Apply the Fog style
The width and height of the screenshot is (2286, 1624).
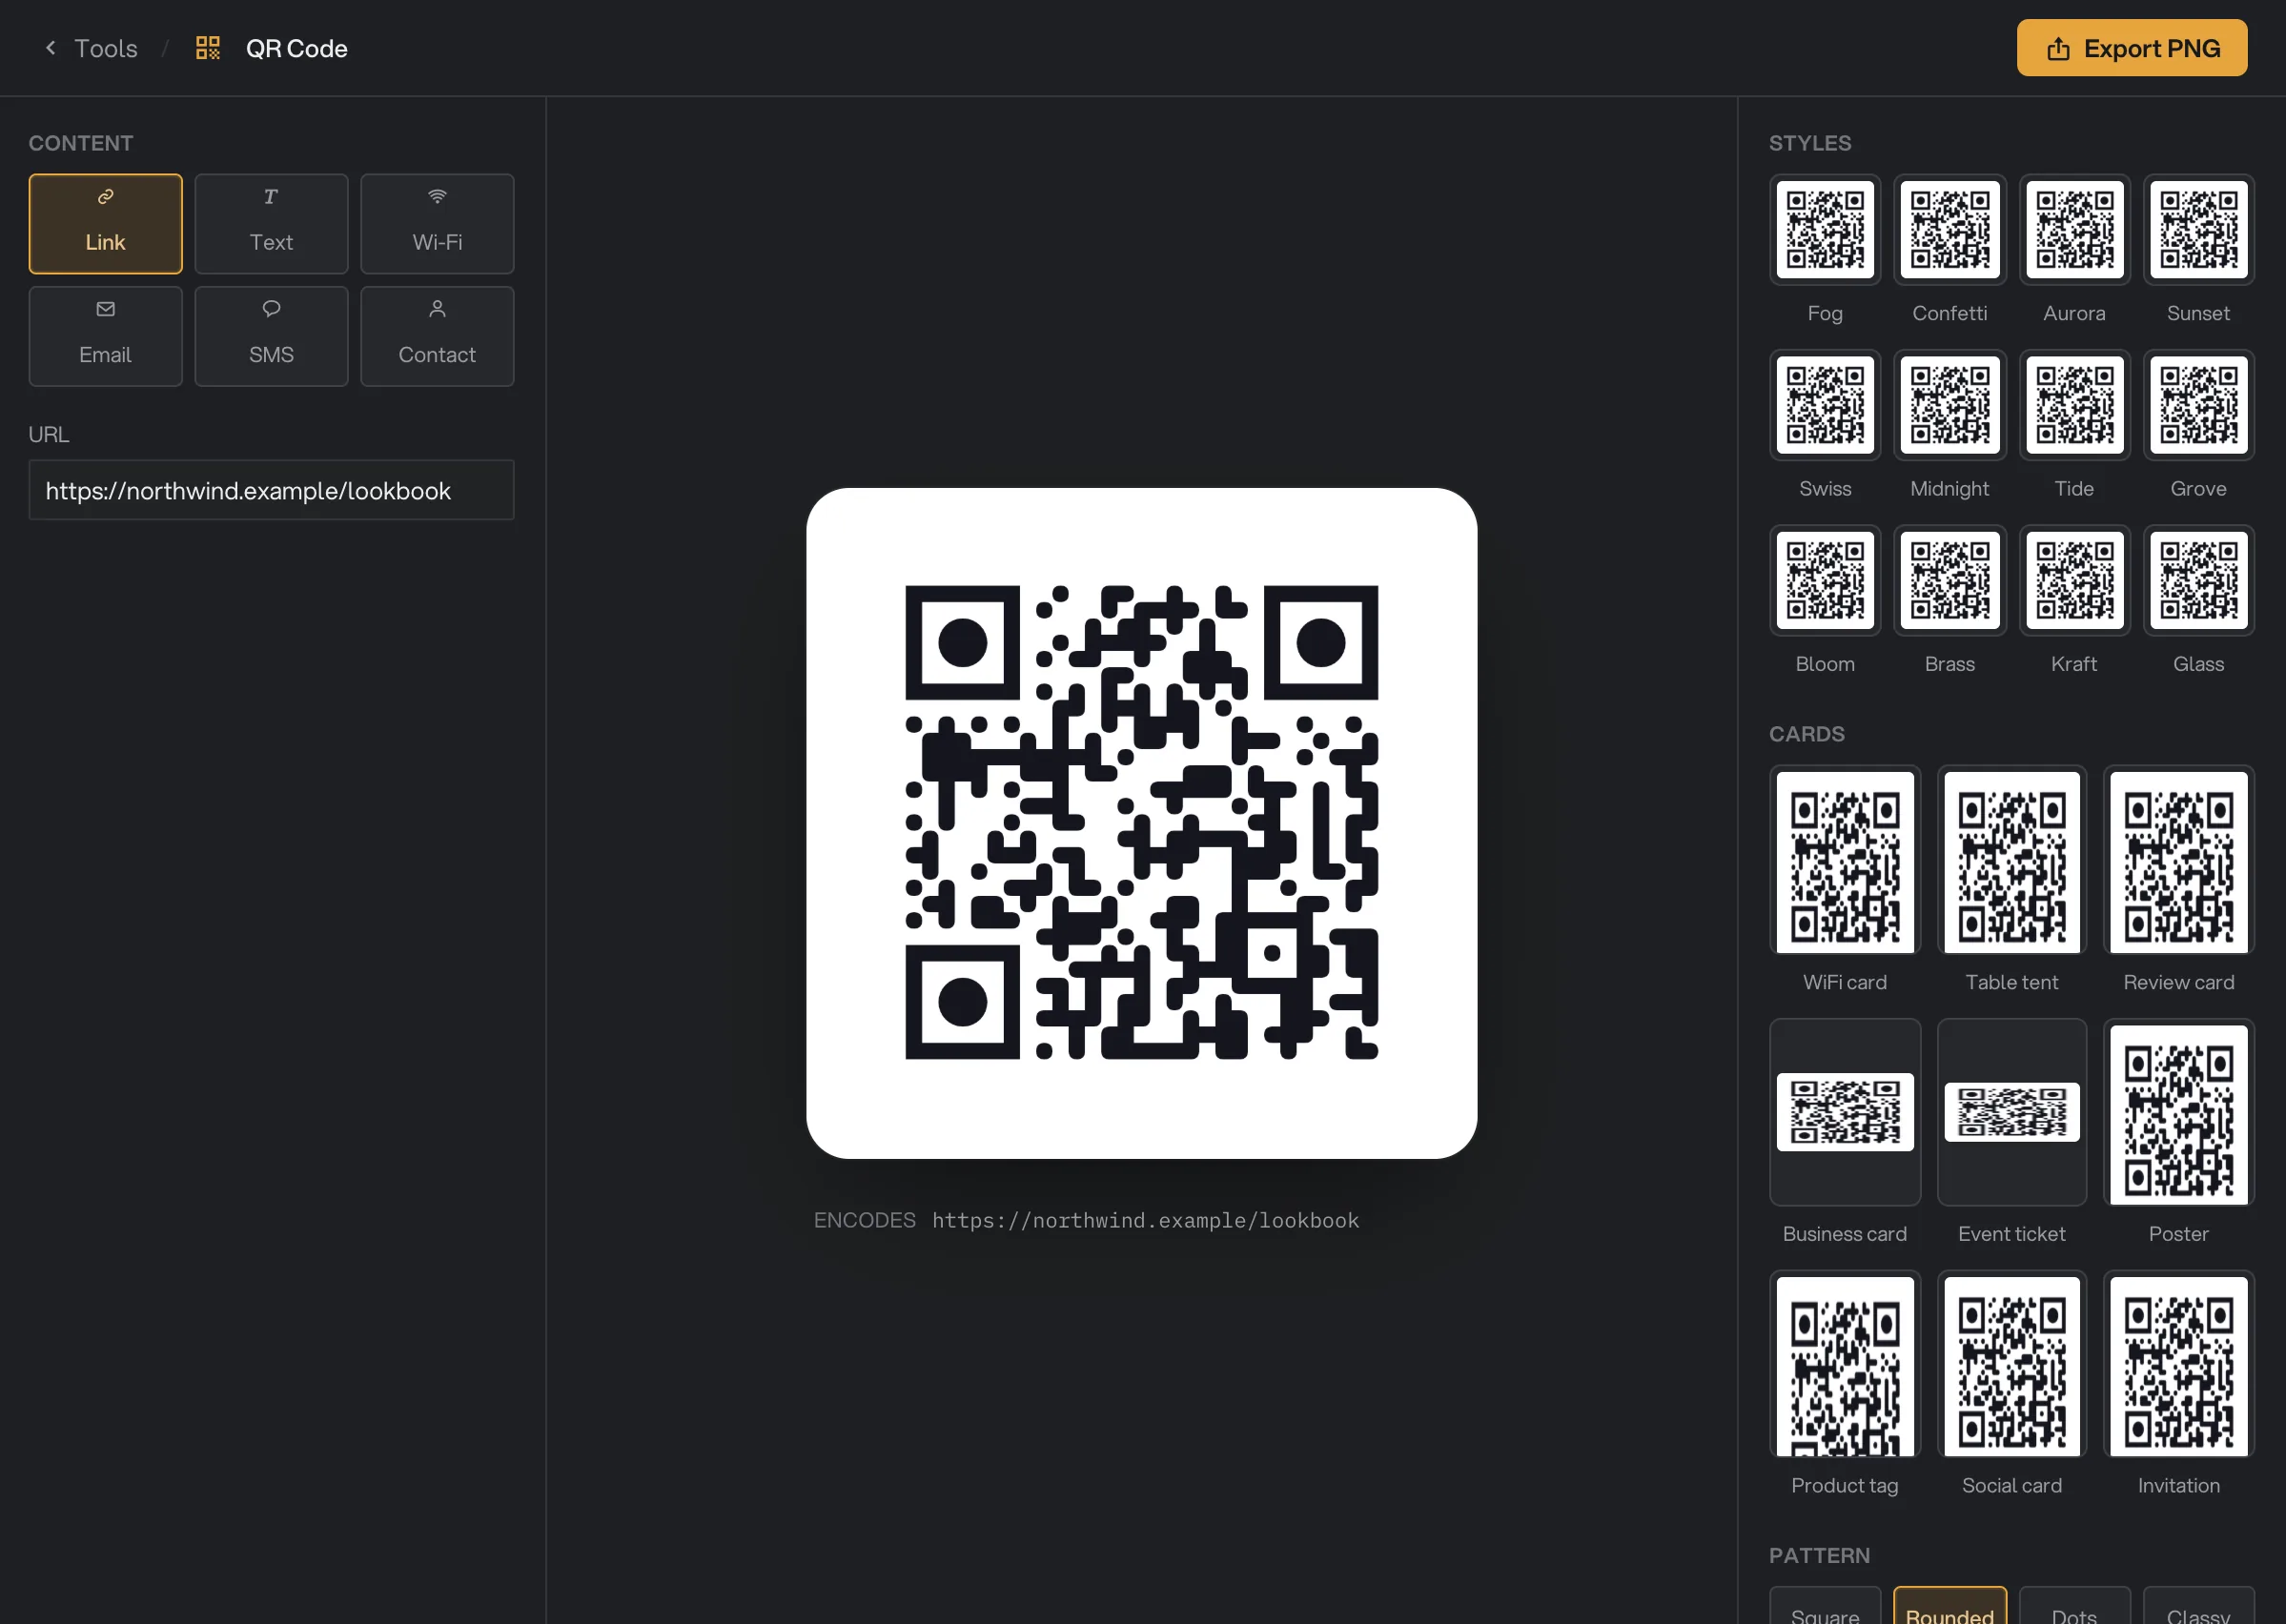[x=1824, y=230]
